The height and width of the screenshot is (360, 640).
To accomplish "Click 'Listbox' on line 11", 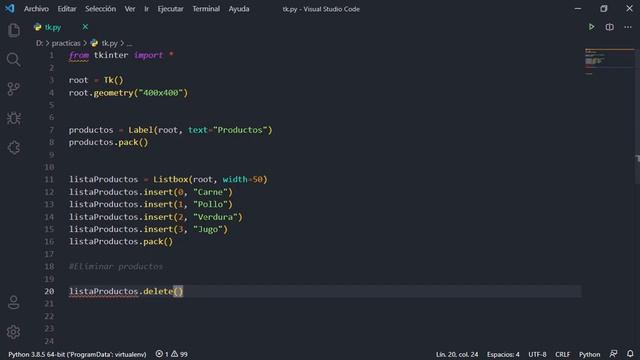I will 170,179.
